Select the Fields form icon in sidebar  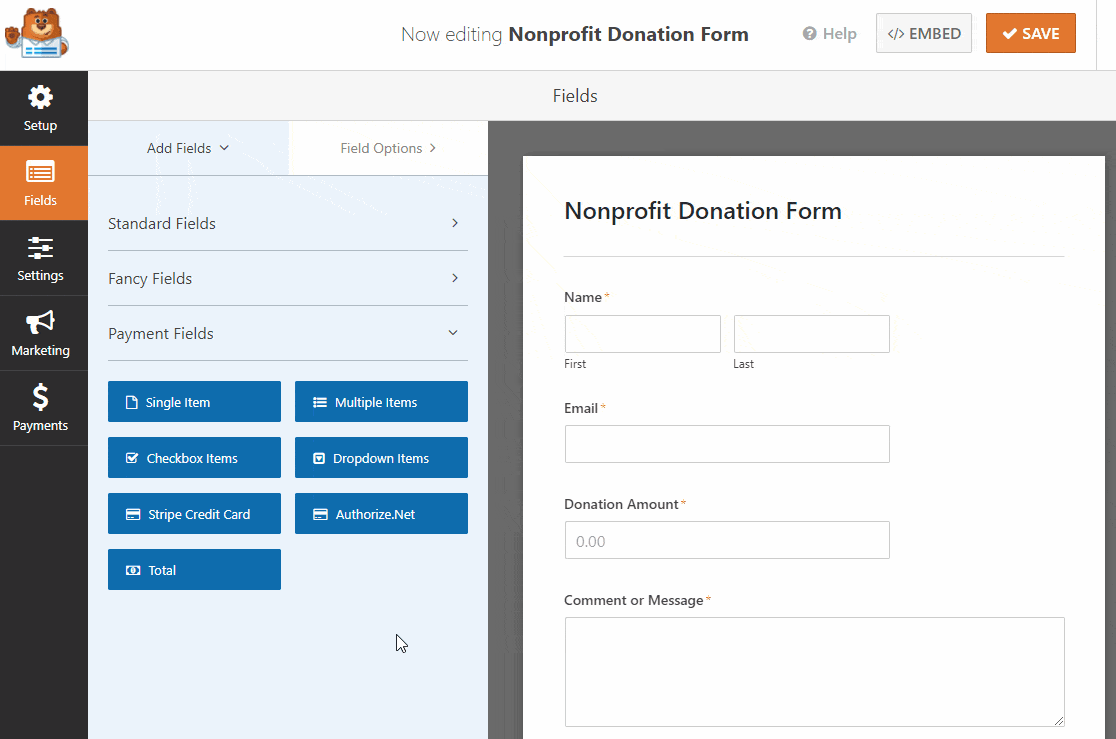(x=41, y=172)
